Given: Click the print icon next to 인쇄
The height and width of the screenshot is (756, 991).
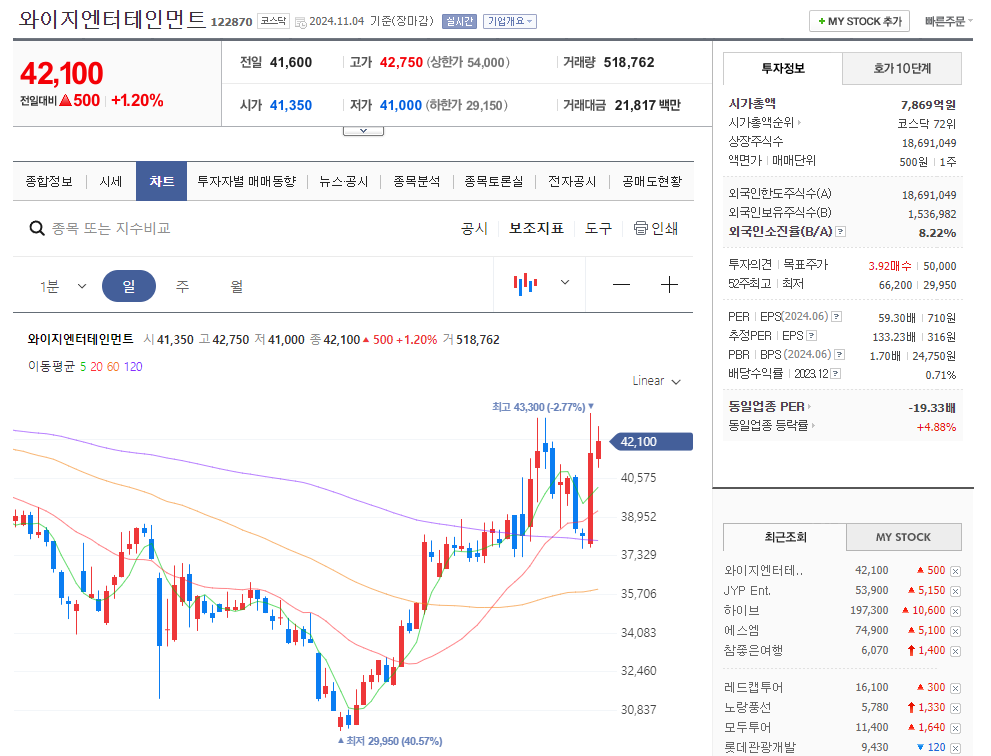Looking at the screenshot, I should tap(640, 228).
